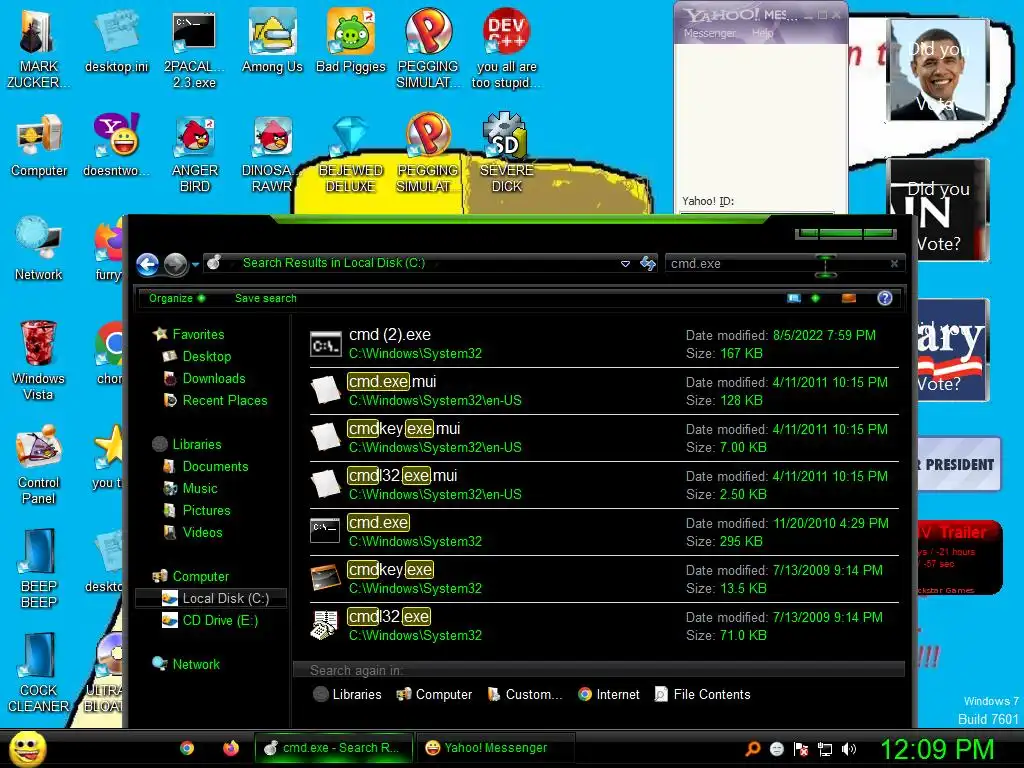This screenshot has width=1024, height=768.
Task: Open the Bad Piggies desktop icon
Action: click(x=351, y=42)
